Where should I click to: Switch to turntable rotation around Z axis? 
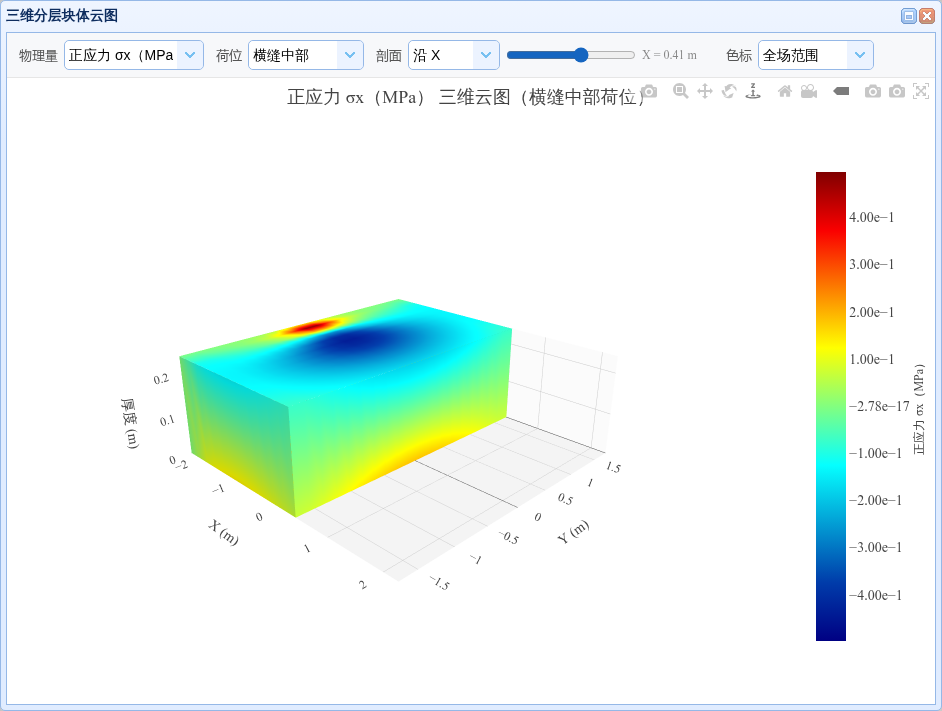tap(753, 91)
